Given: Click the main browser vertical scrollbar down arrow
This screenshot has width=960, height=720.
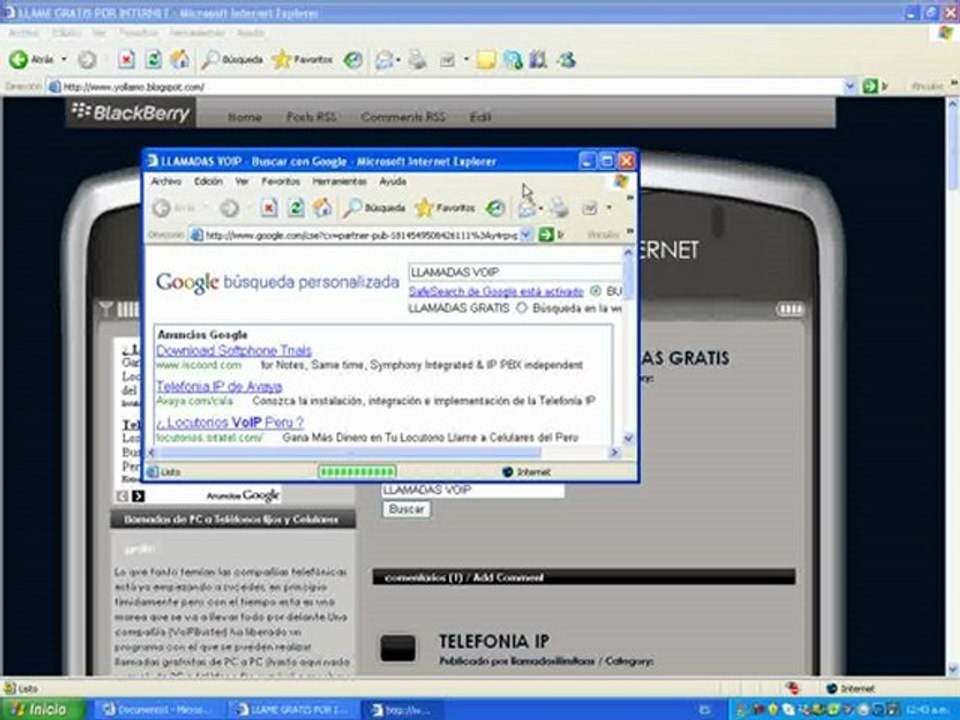Looking at the screenshot, I should click(x=953, y=669).
